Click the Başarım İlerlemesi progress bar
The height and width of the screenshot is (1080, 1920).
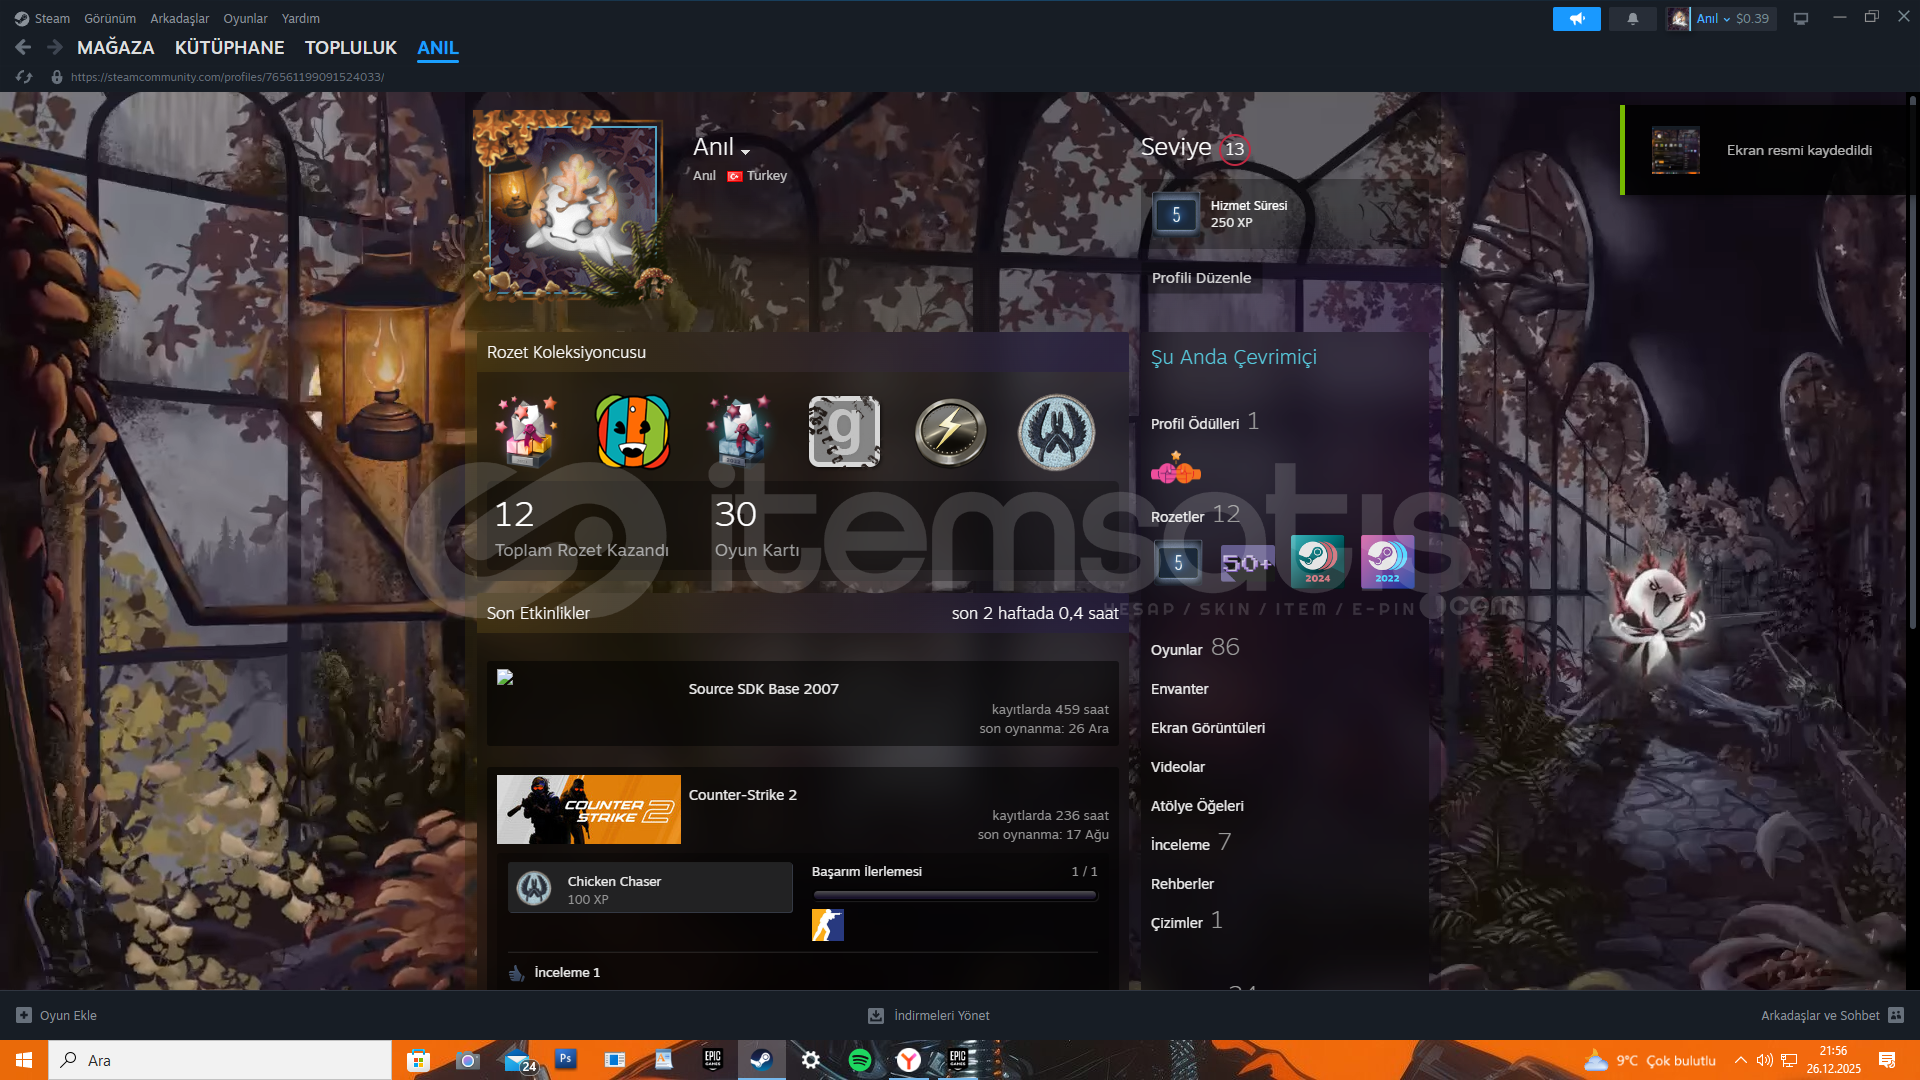955,895
